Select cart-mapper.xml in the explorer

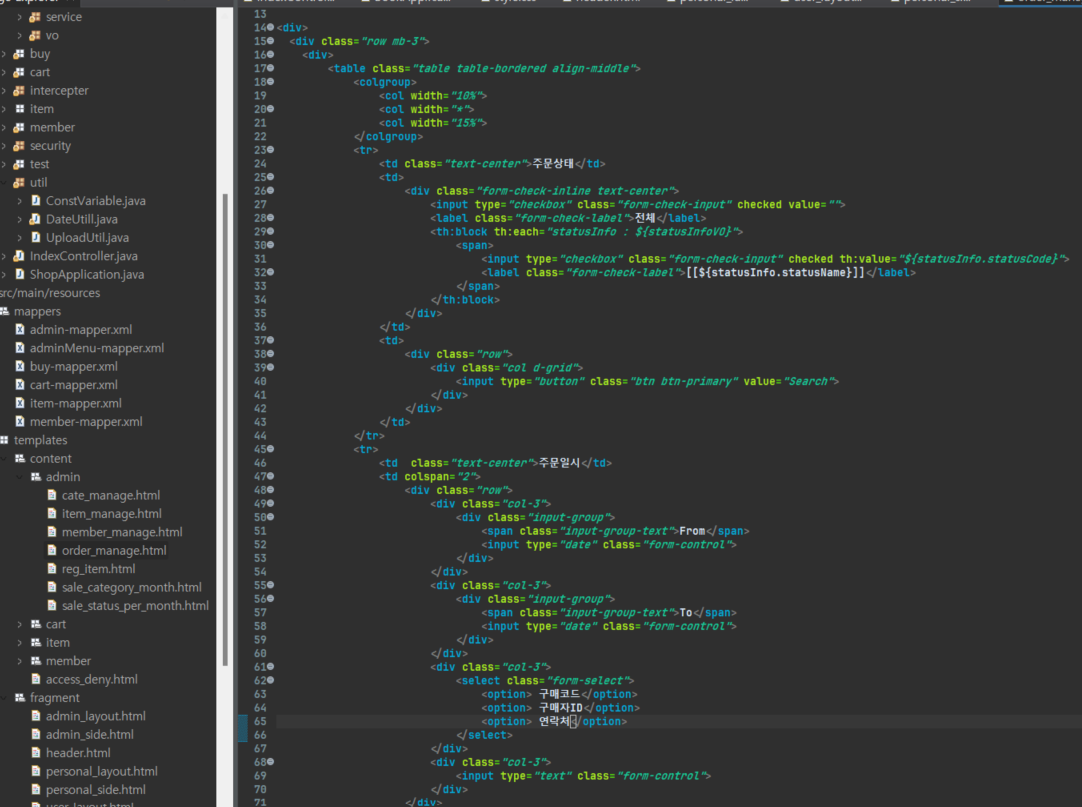tap(73, 385)
